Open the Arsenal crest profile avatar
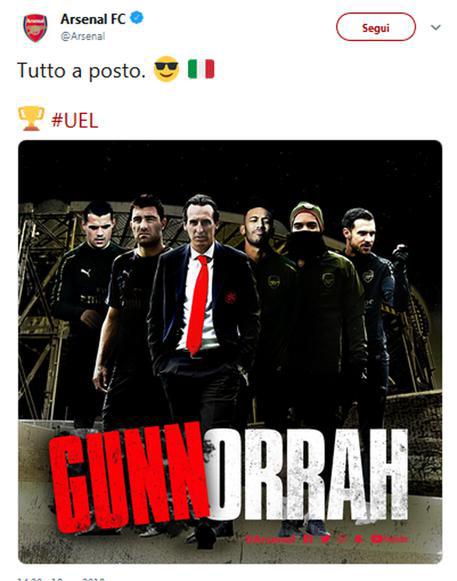 (35, 28)
